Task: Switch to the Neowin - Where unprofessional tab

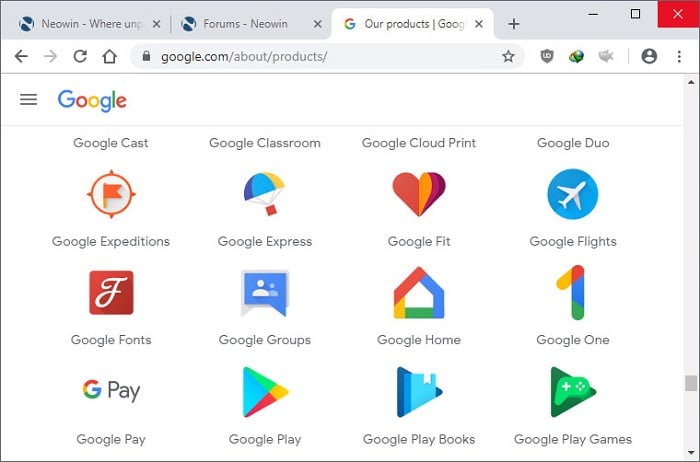Action: (x=89, y=24)
